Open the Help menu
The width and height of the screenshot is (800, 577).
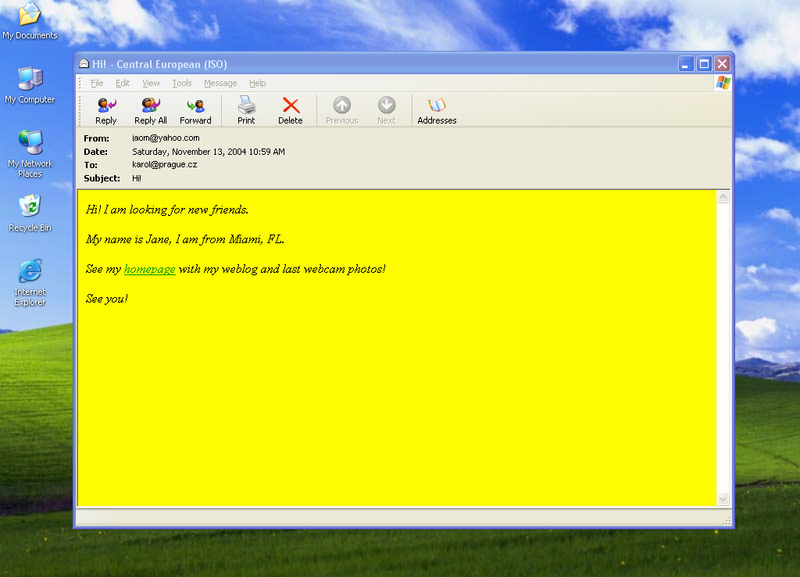click(258, 83)
